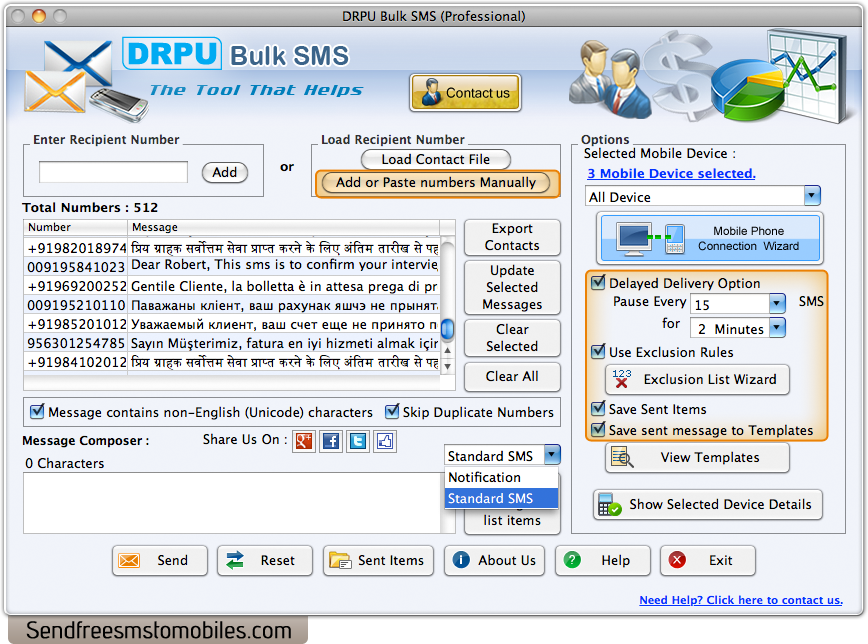Viewport: 868px width, 644px height.
Task: Click the blue info icon on About Us
Action: [x=461, y=560]
